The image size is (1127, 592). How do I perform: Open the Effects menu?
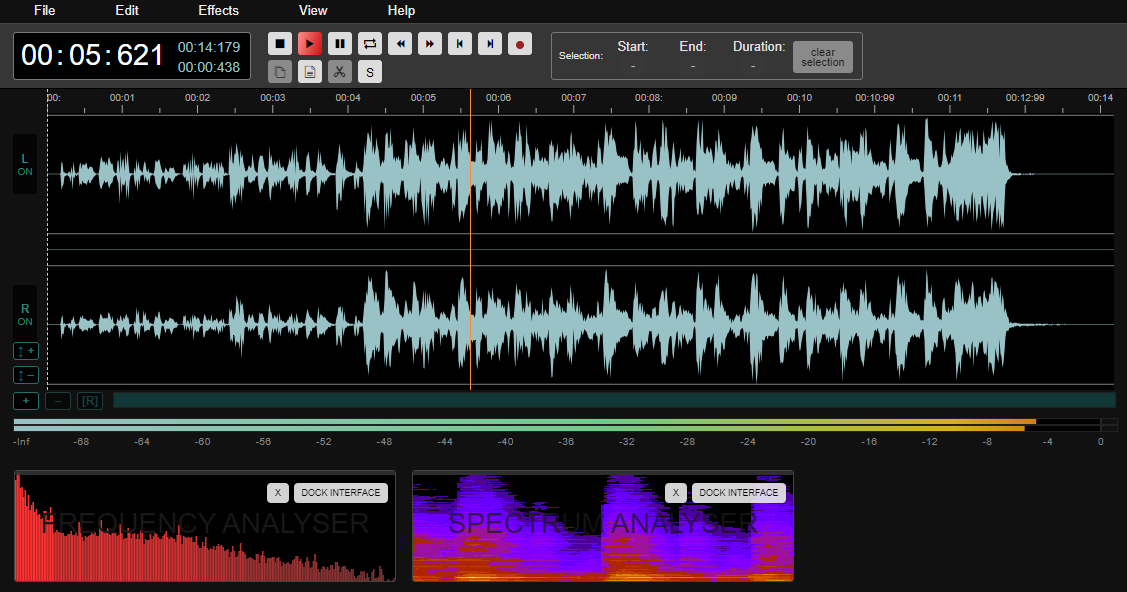click(218, 11)
